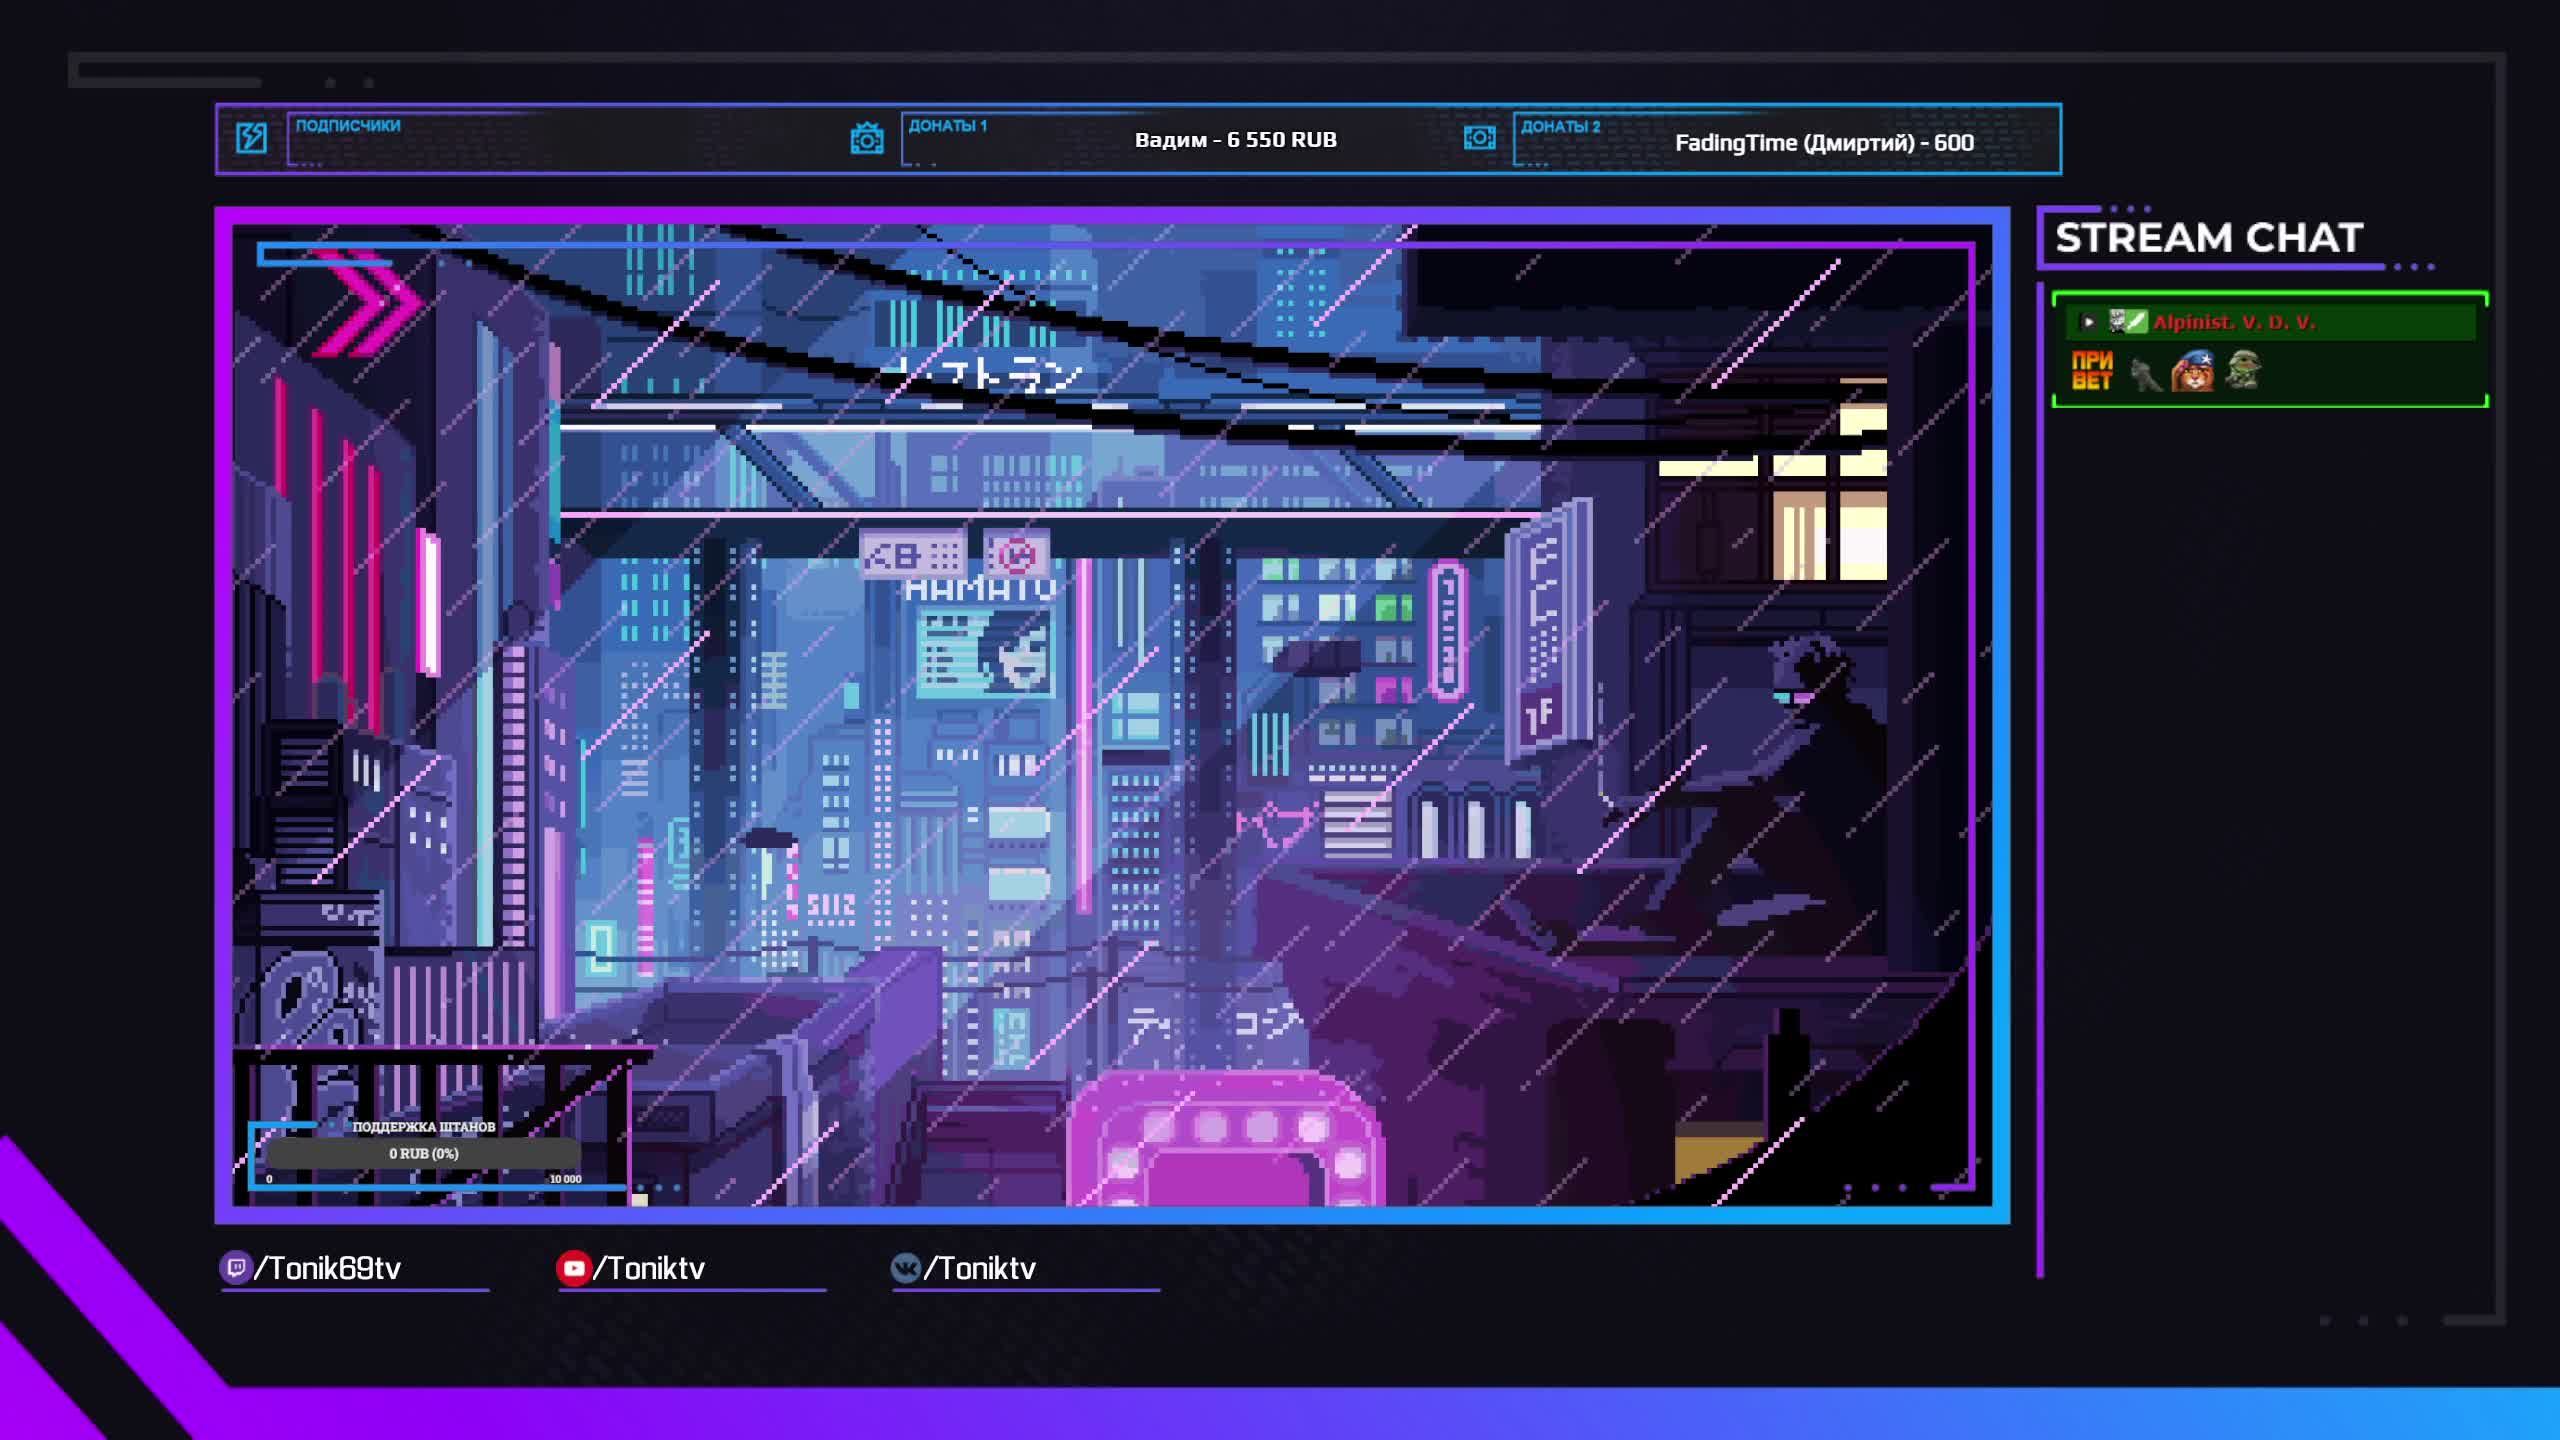Click the lightning subscribers icon
Viewport: 2560px width, 1440px height.
click(x=251, y=138)
